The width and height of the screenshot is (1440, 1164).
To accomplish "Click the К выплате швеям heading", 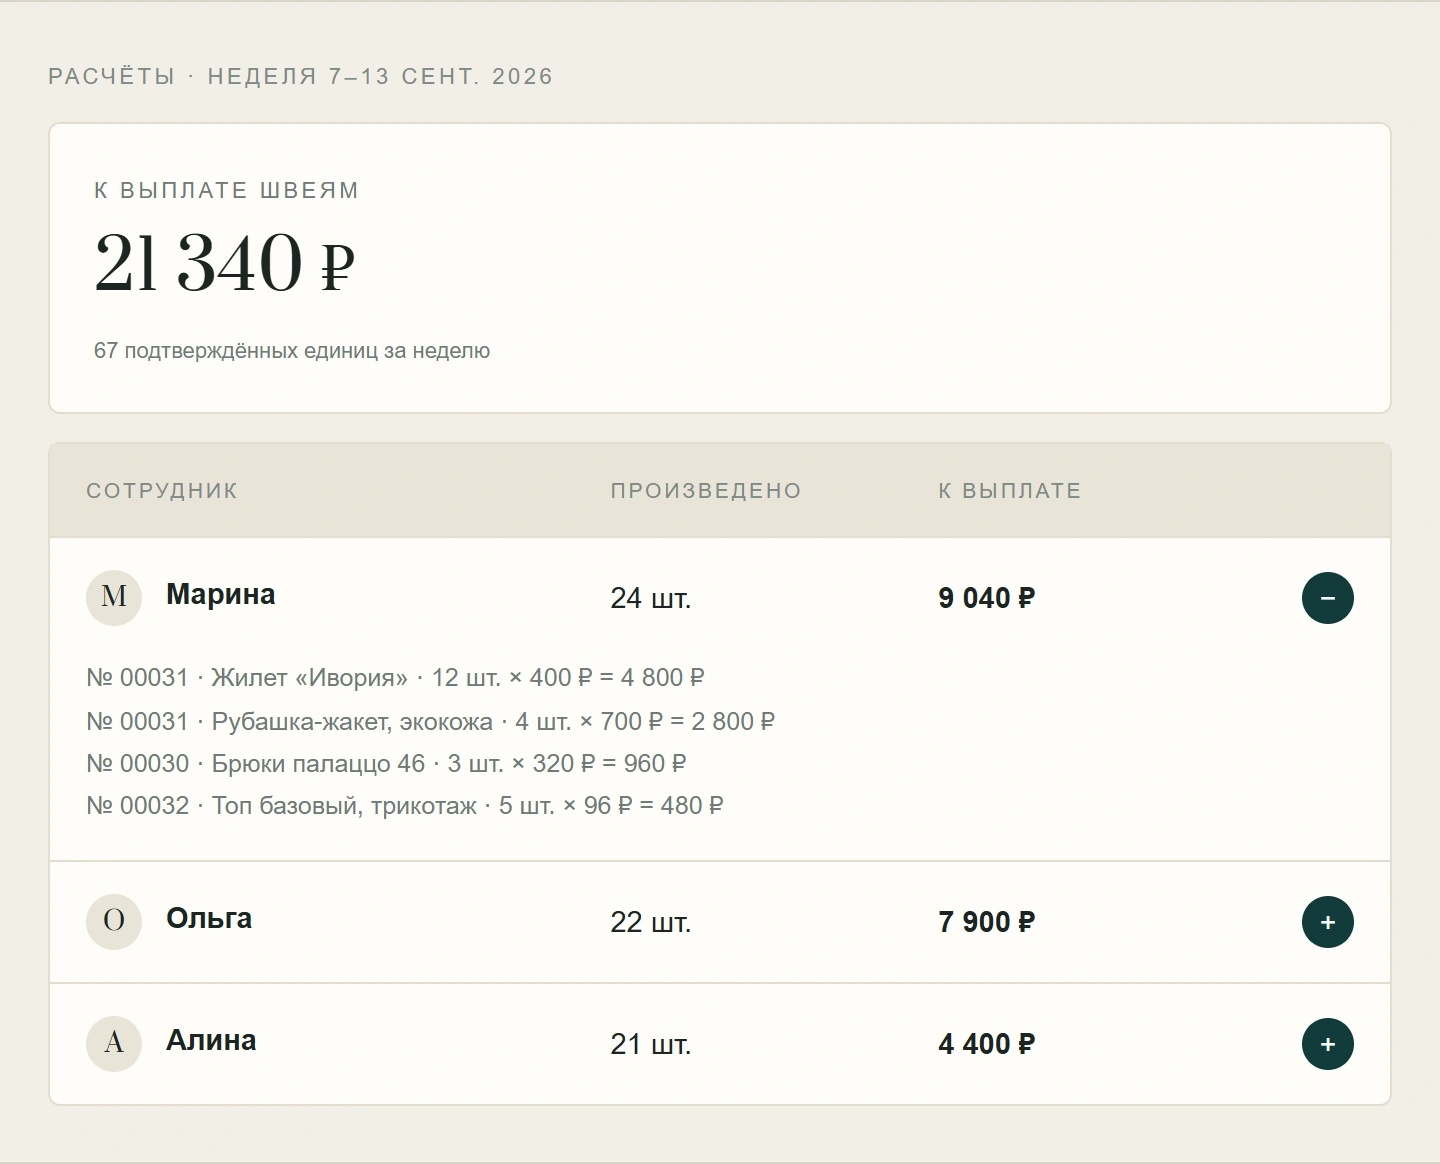I will click(227, 190).
